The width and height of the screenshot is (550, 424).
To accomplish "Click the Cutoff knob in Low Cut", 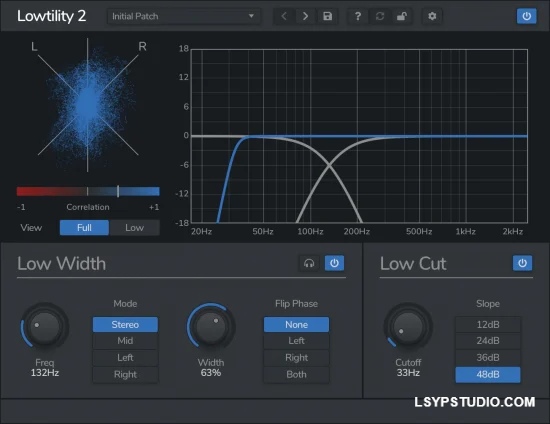I will 408,327.
